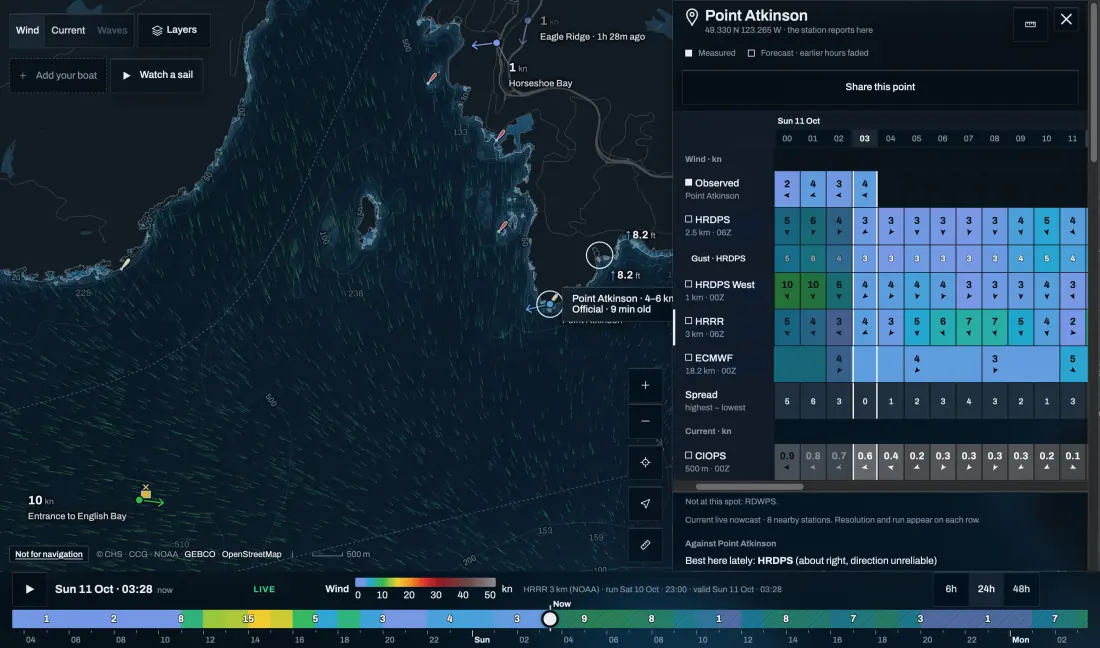The height and width of the screenshot is (648, 1100).
Task: Click the red marker south of Horseshoe Bay
Action: click(500, 135)
